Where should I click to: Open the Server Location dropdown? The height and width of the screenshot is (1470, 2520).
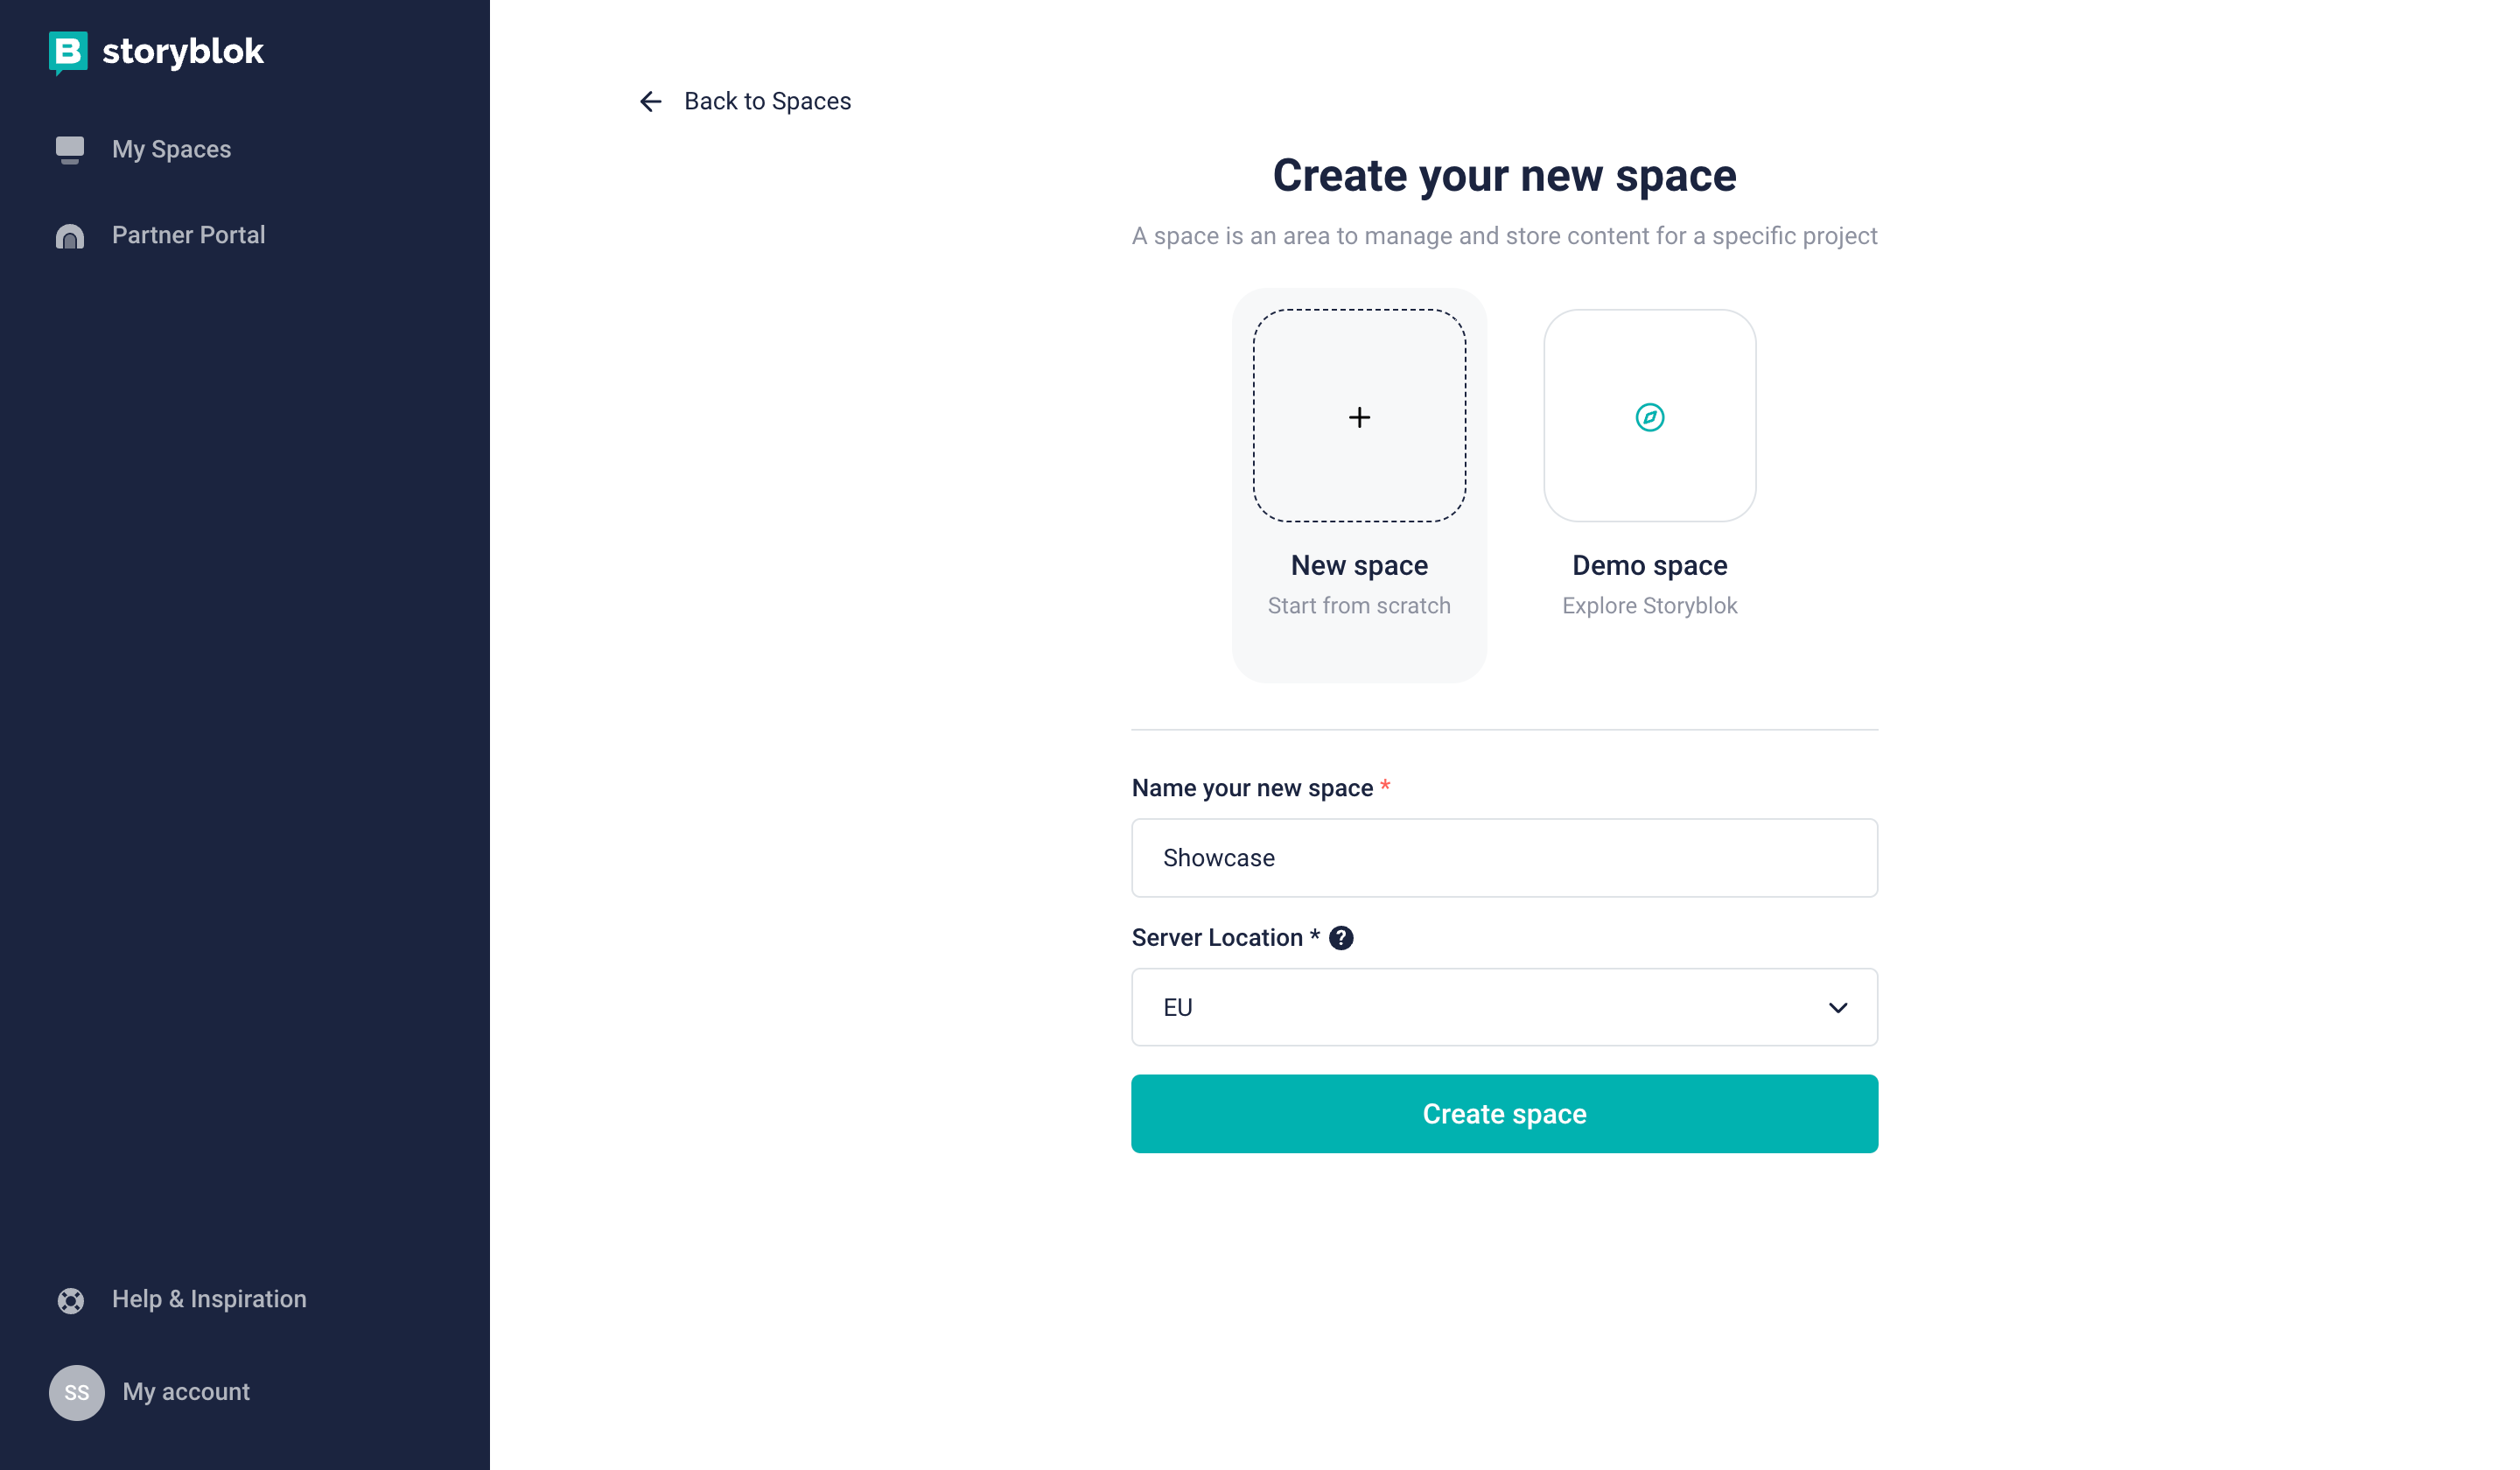1503,1007
